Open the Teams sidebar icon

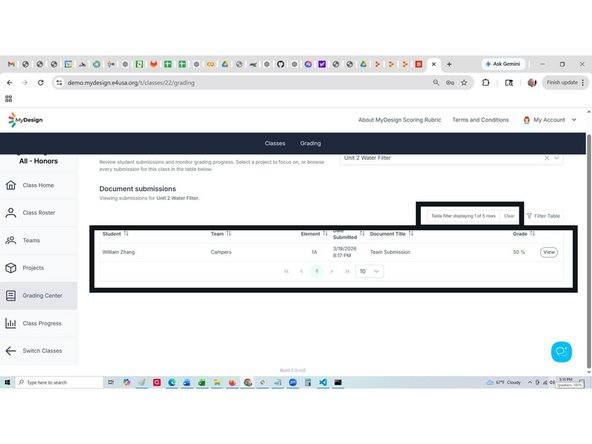tap(11, 240)
